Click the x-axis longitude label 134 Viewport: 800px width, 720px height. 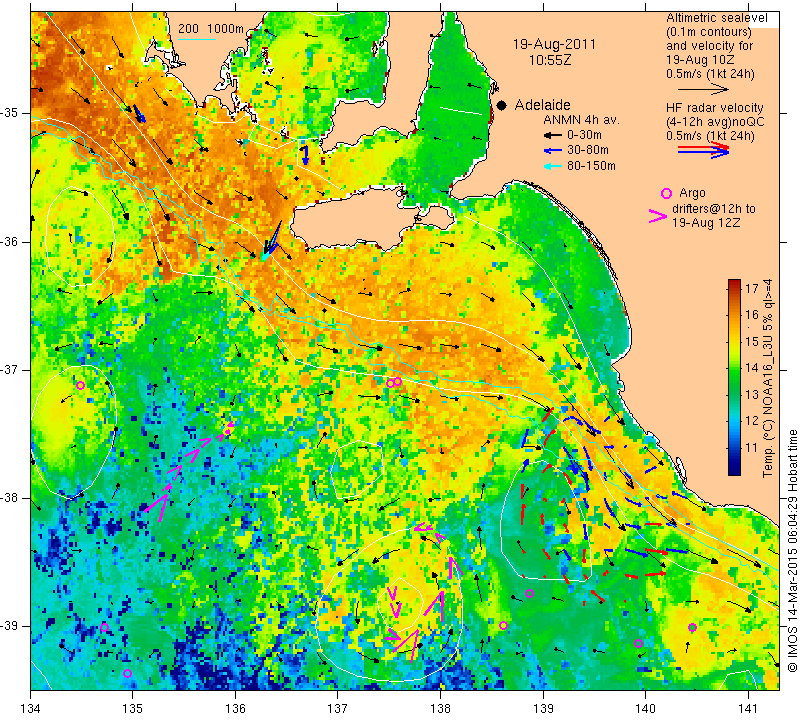pos(31,709)
